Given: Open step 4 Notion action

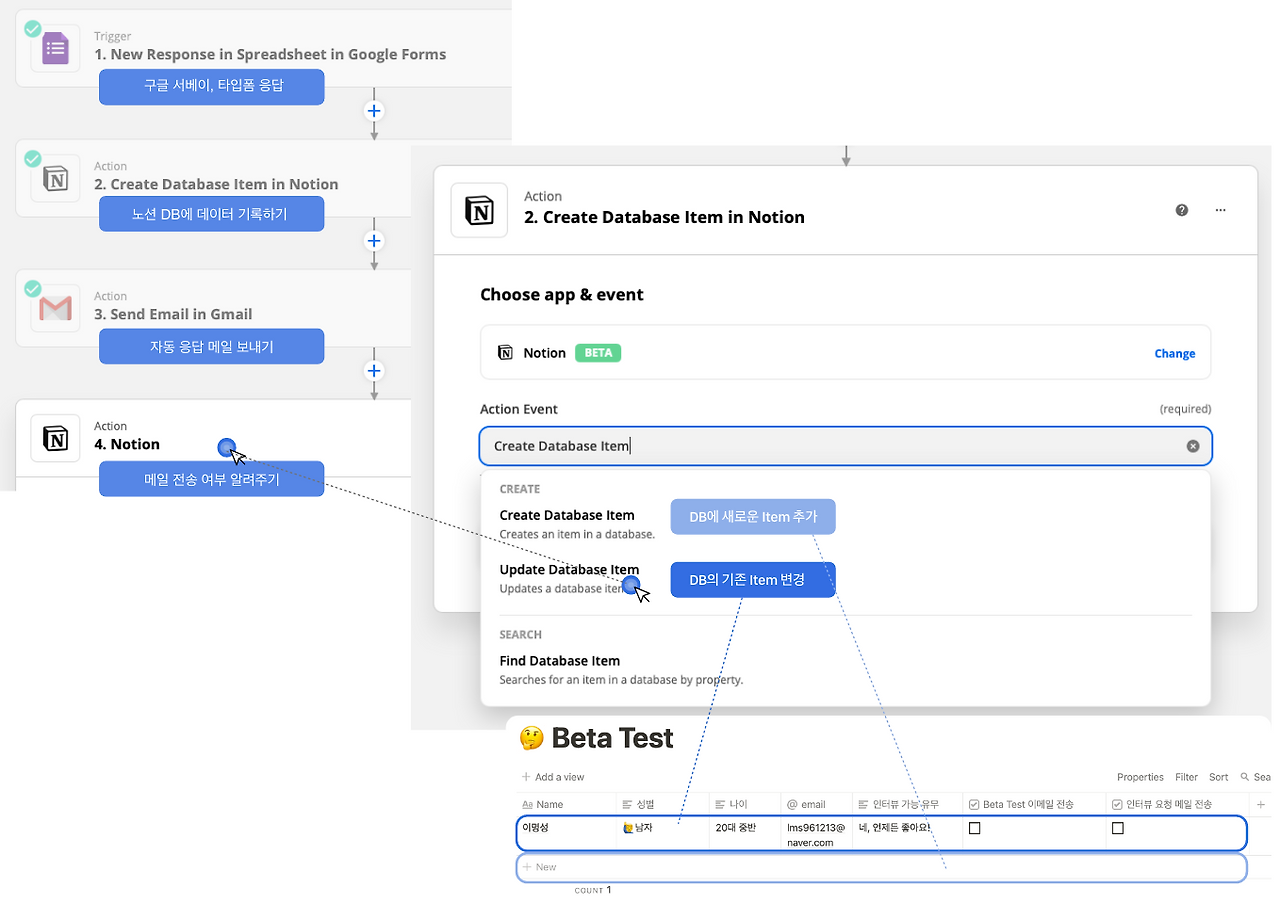Looking at the screenshot, I should (x=127, y=444).
